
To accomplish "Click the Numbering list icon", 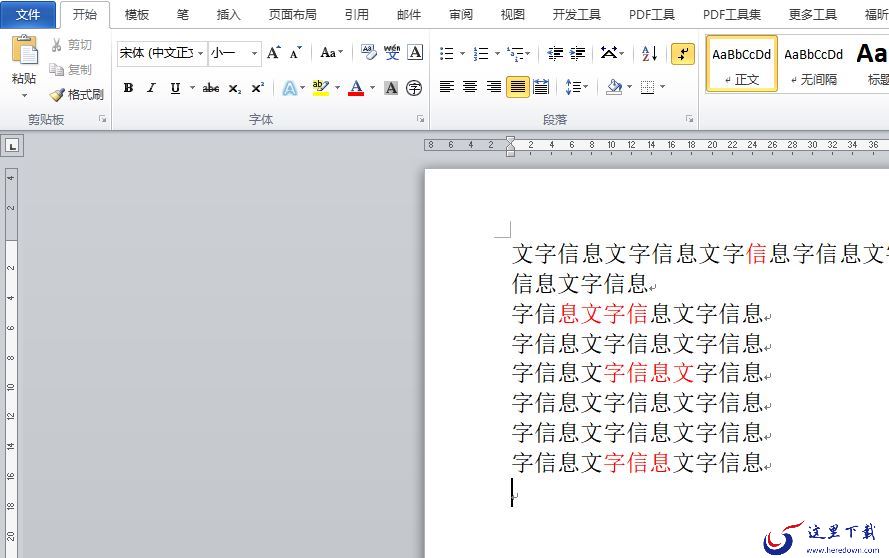I will pos(481,53).
